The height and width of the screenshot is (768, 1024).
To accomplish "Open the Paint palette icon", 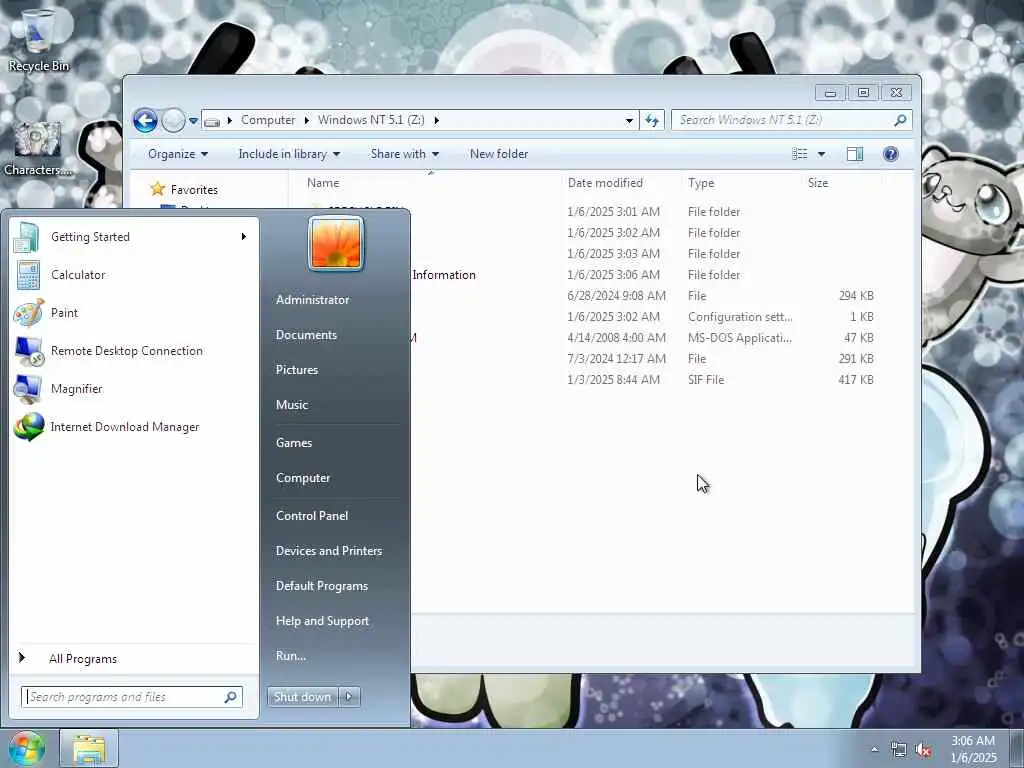I will point(28,313).
